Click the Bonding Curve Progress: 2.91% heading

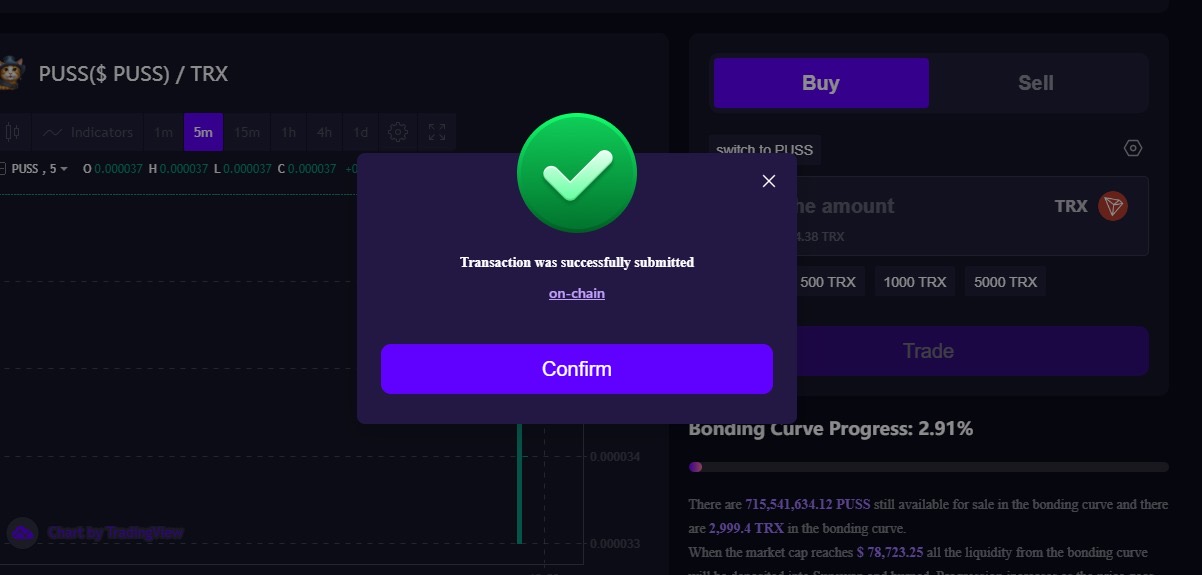(831, 429)
